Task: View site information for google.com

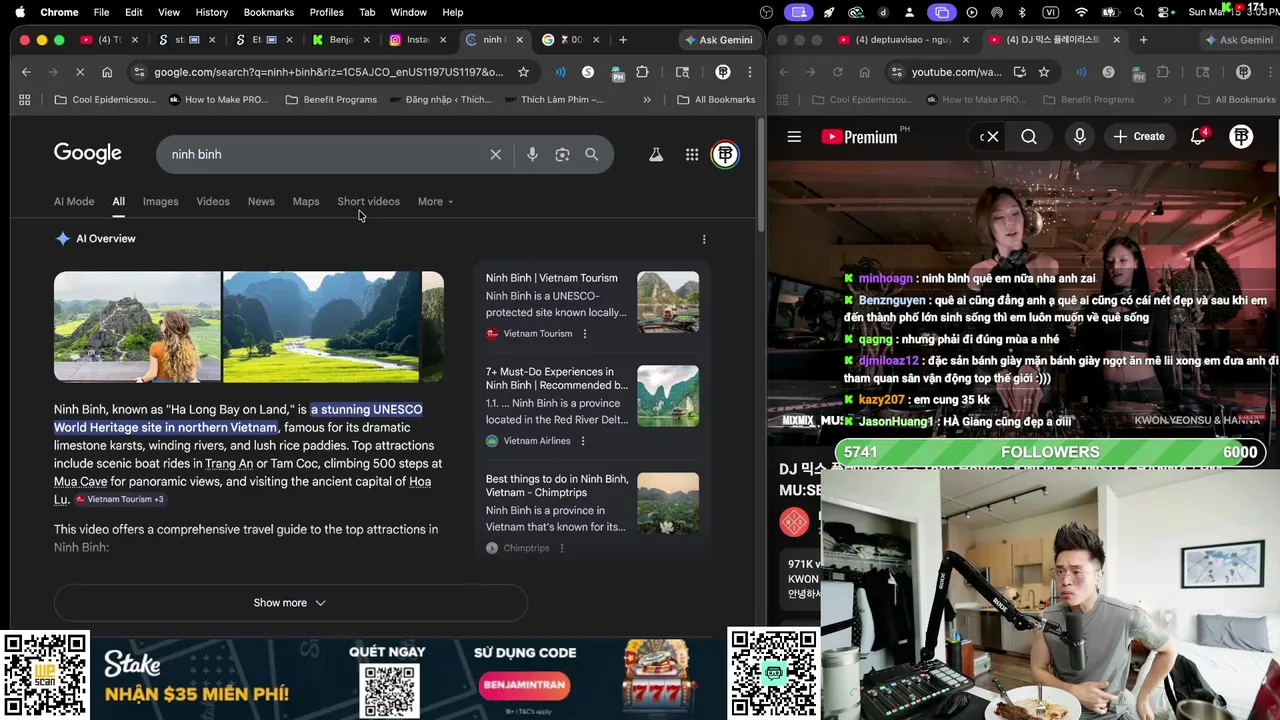Action: pos(138,72)
